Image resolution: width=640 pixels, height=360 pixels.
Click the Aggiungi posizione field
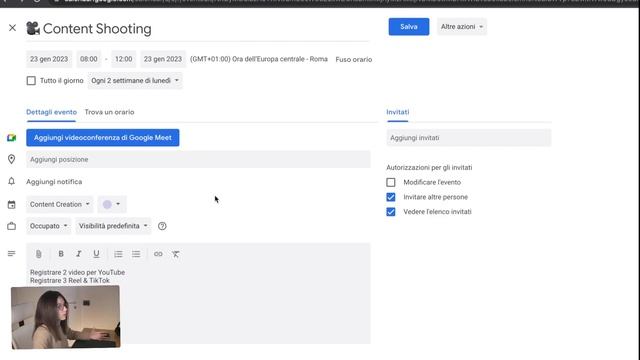pos(198,159)
